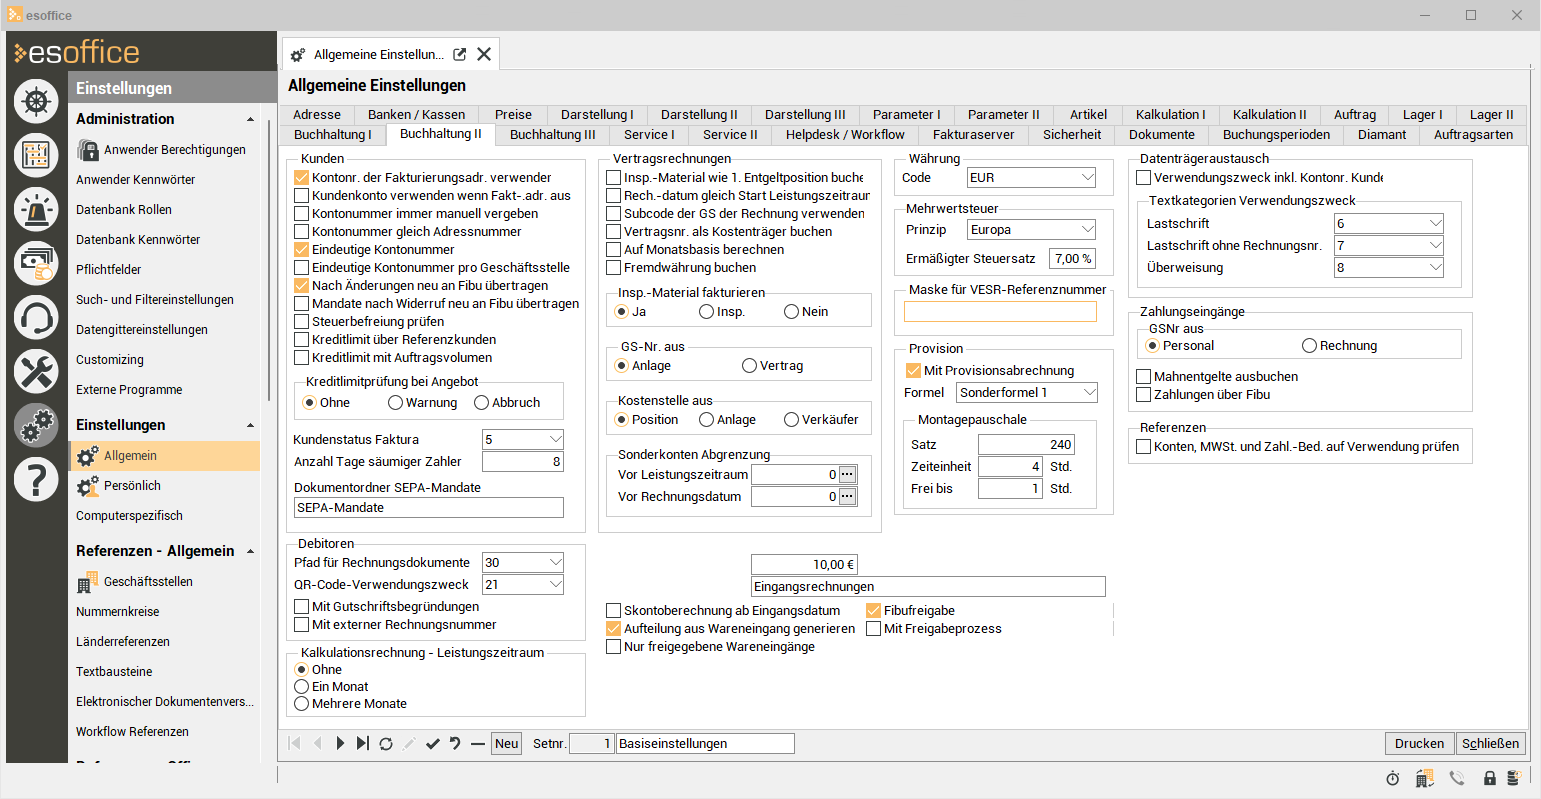Click the padlock icon in the status bar
1541x799 pixels.
[x=1490, y=779]
